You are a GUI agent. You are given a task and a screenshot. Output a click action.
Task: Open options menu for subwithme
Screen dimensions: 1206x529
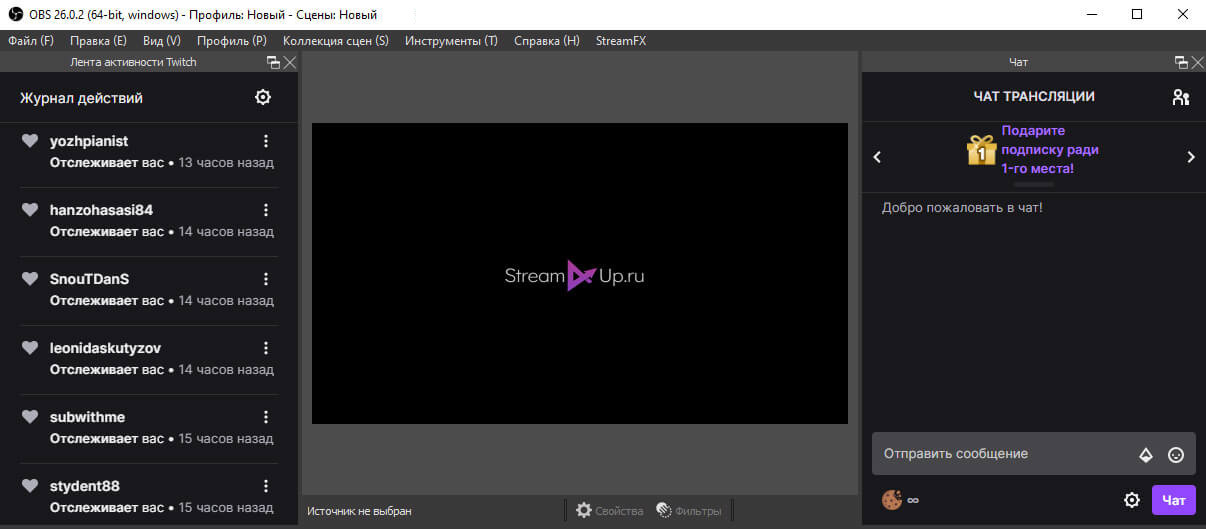point(266,417)
